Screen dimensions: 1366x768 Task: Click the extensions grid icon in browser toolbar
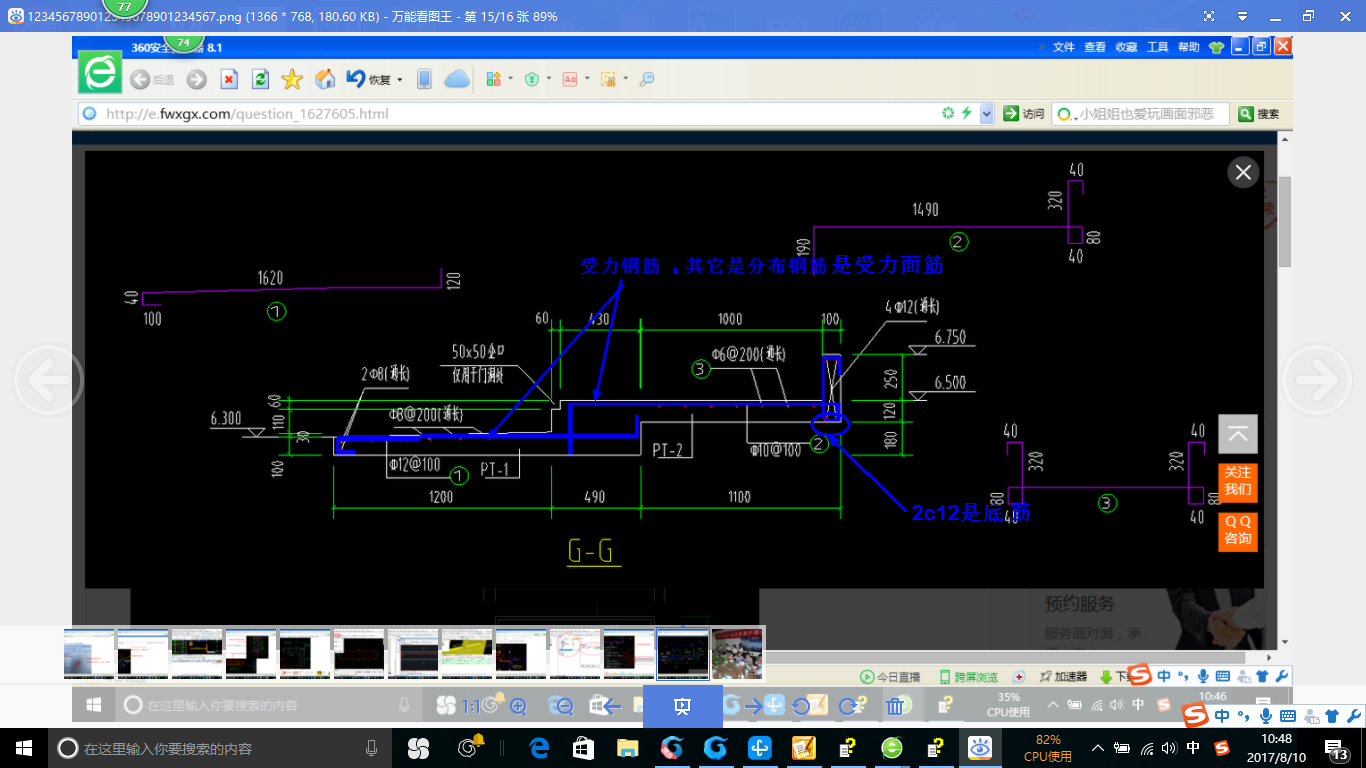click(x=493, y=79)
